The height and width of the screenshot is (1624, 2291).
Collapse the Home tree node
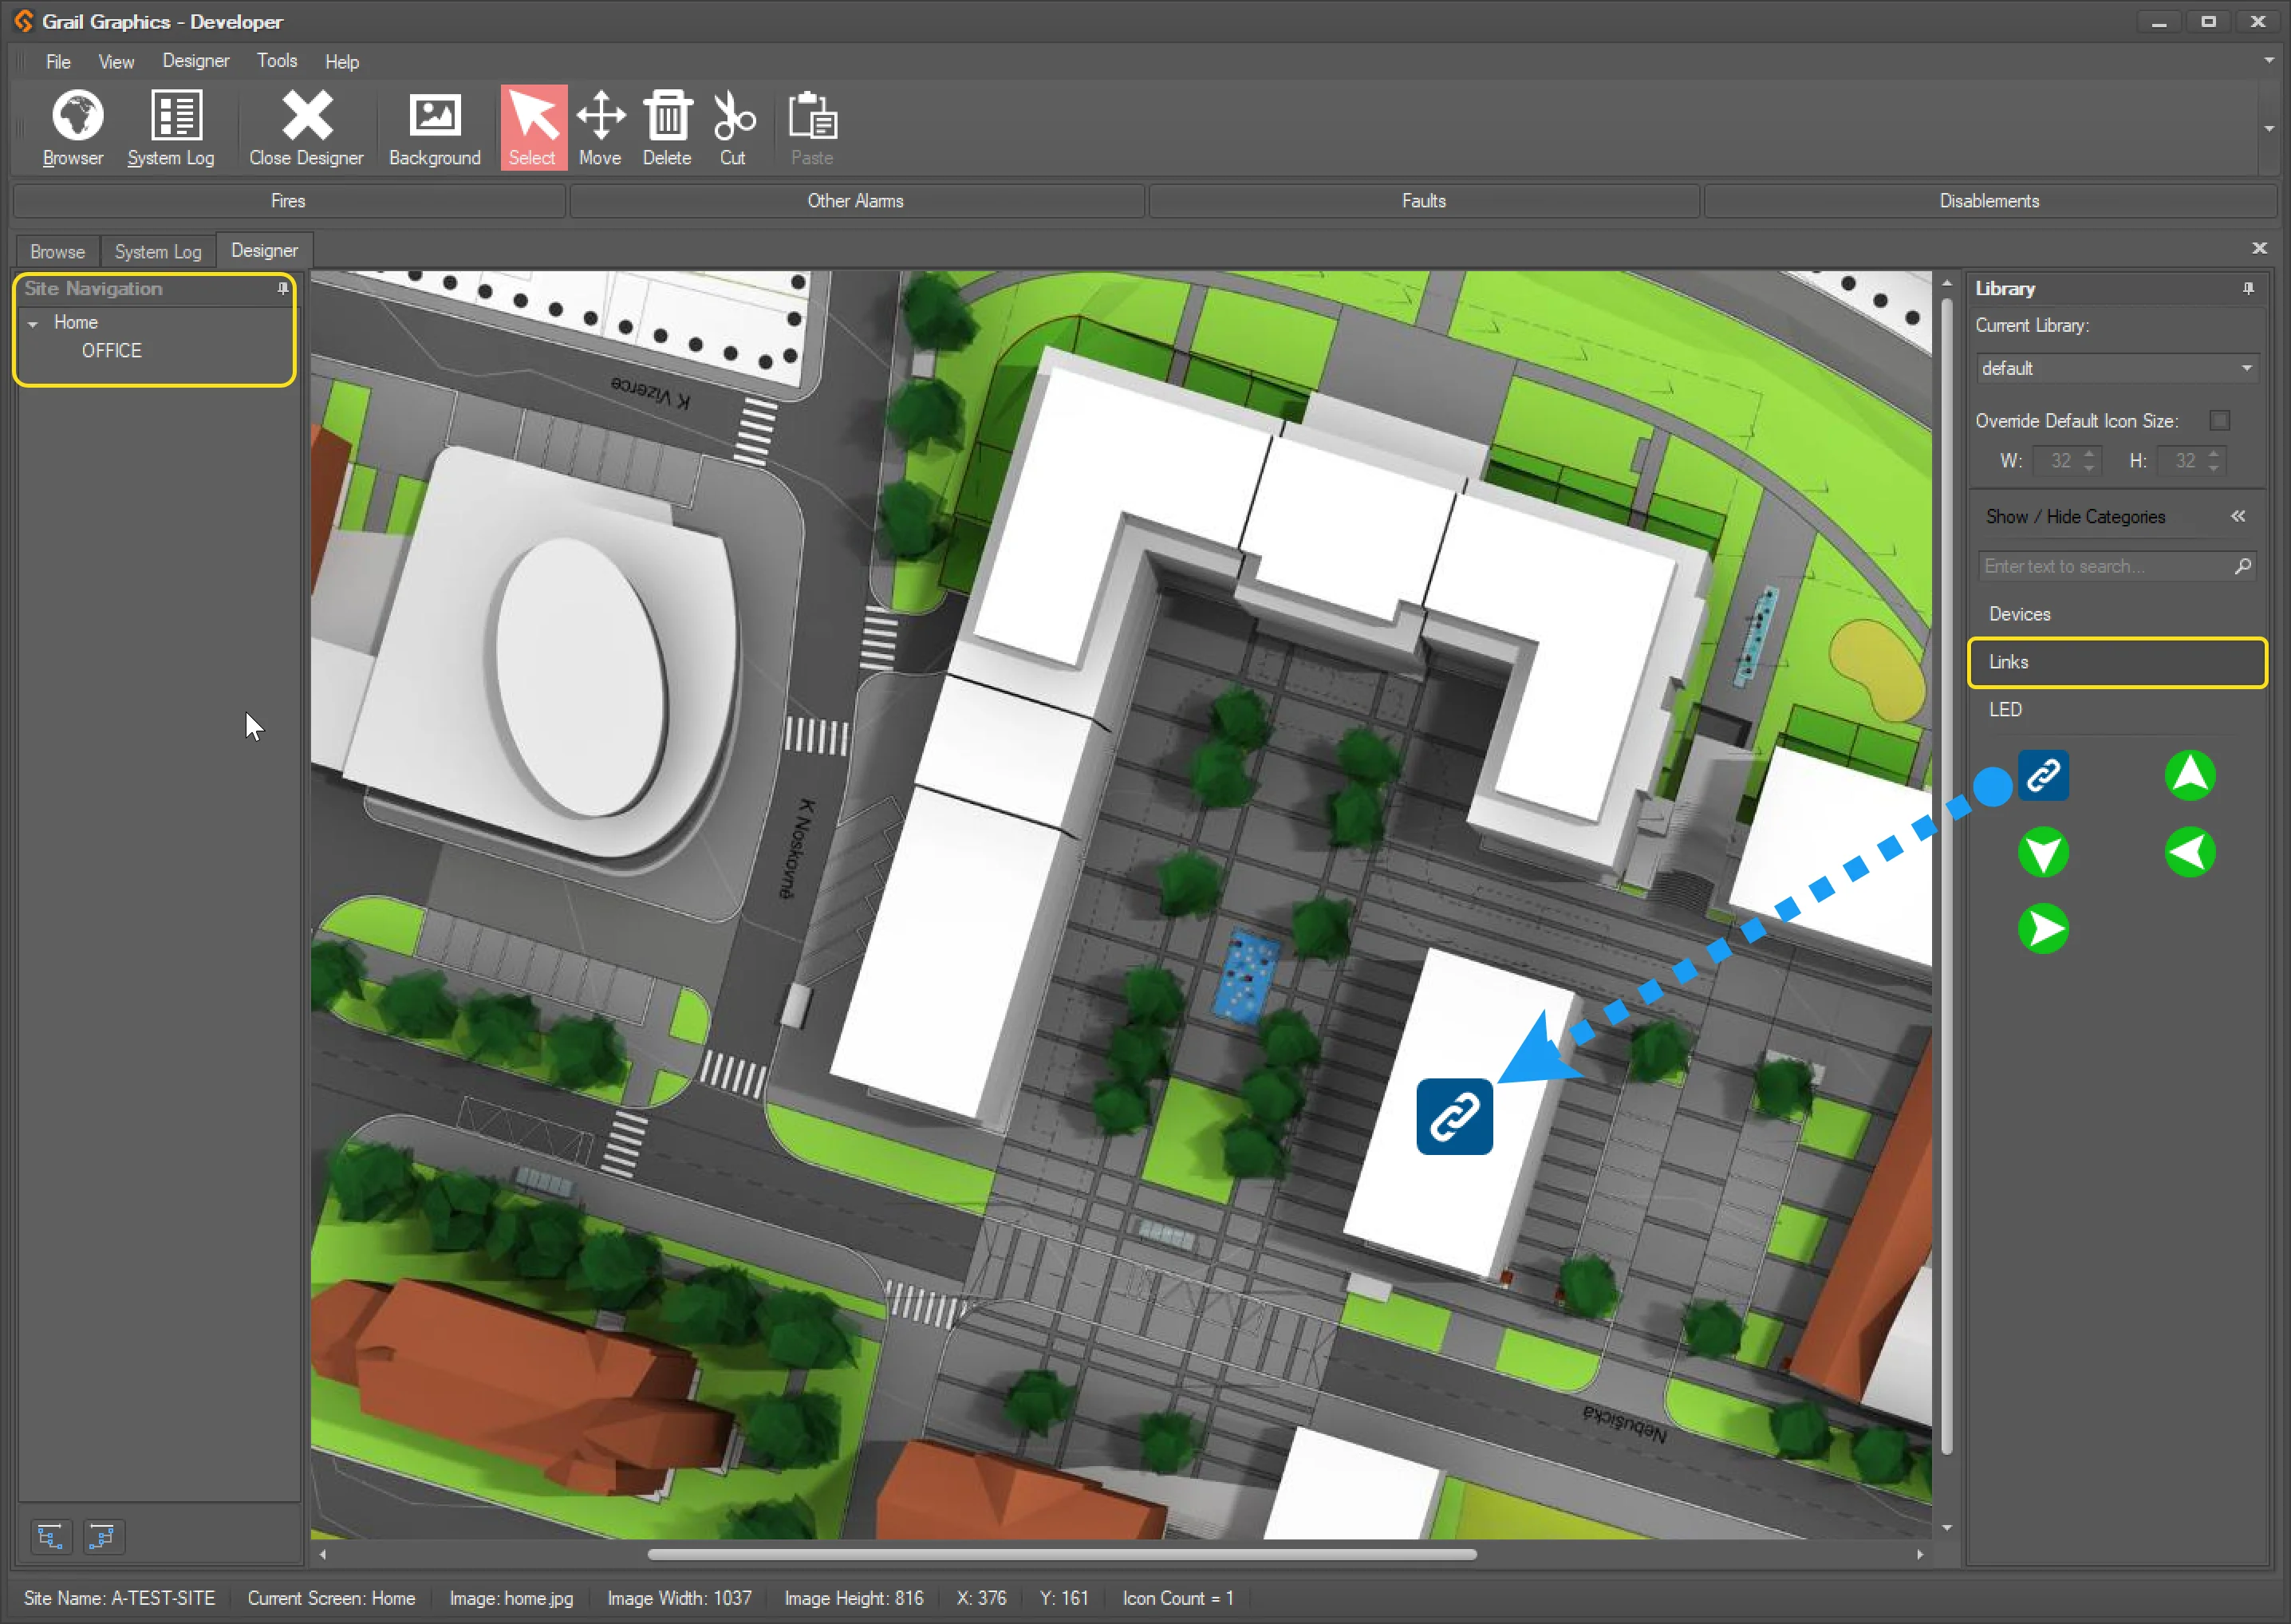[x=33, y=324]
